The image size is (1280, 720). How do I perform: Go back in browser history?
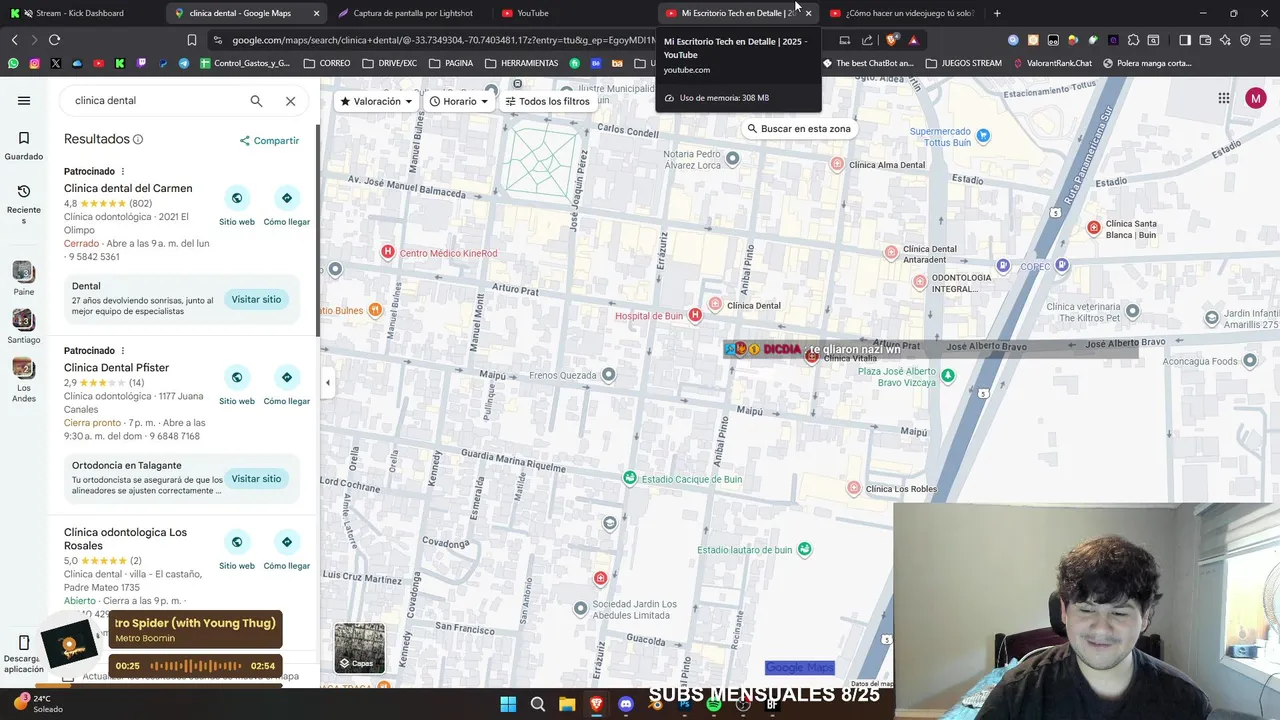(x=14, y=40)
